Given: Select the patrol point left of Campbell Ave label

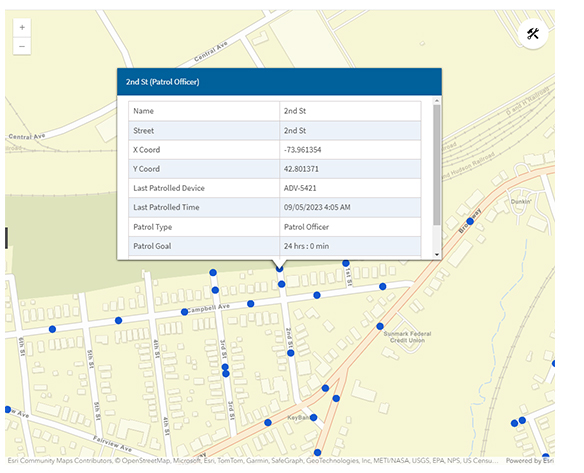Looking at the screenshot, I should point(184,312).
